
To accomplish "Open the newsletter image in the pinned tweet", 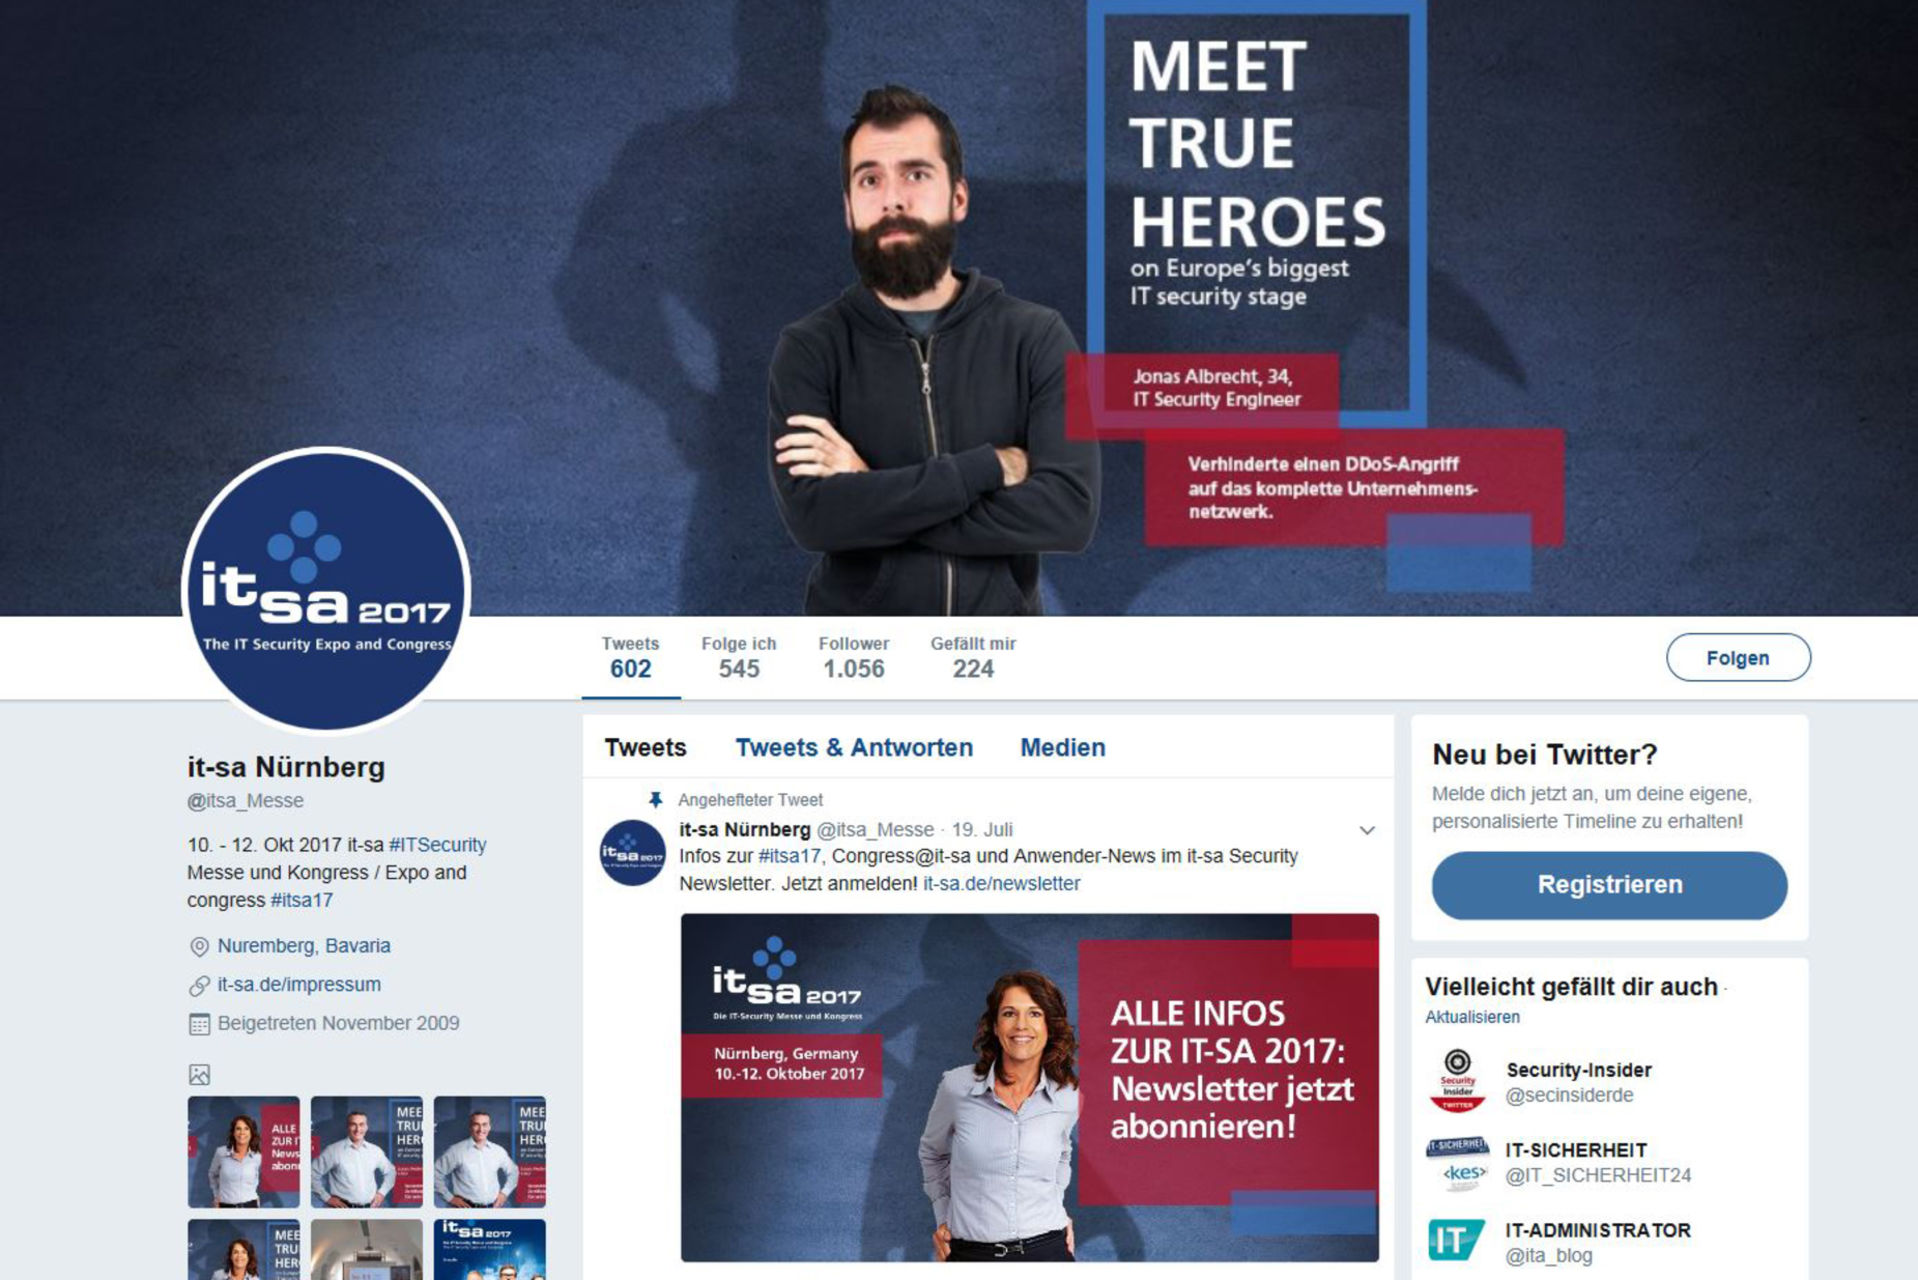I will 1030,1088.
